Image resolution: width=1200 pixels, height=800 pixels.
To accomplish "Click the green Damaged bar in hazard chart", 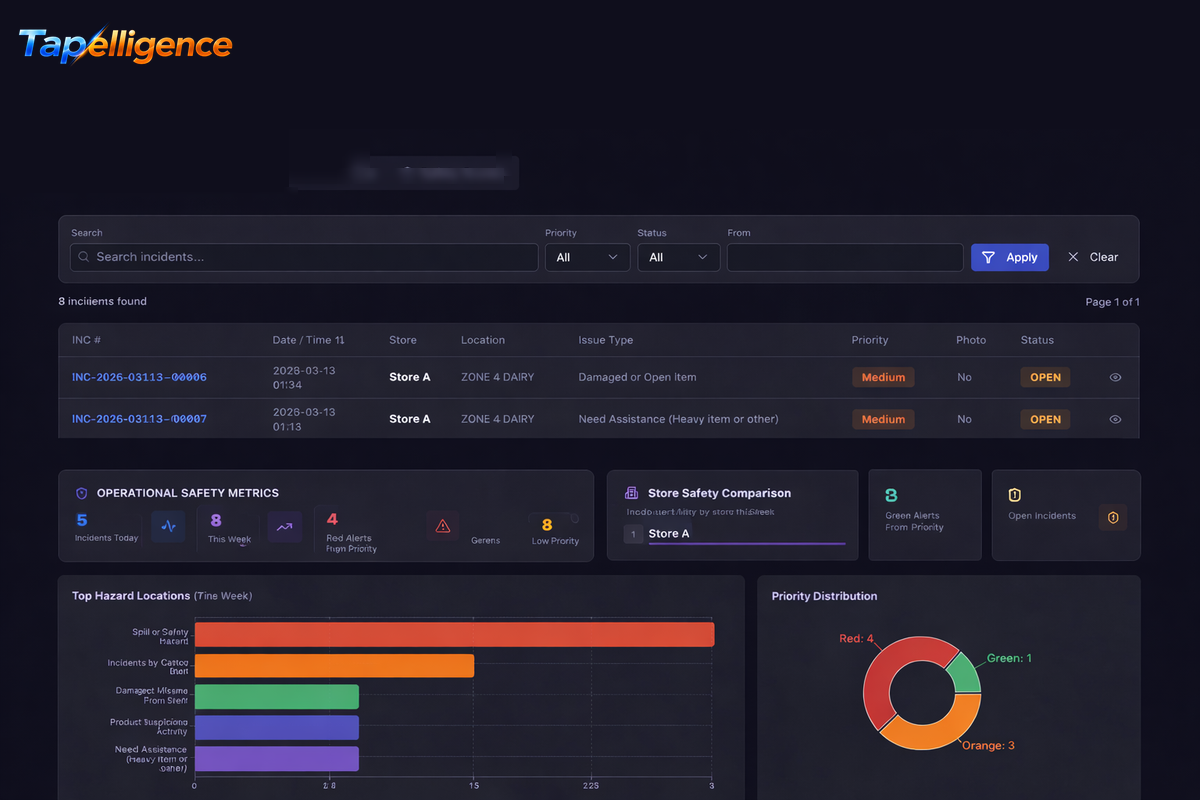I will 276,697.
